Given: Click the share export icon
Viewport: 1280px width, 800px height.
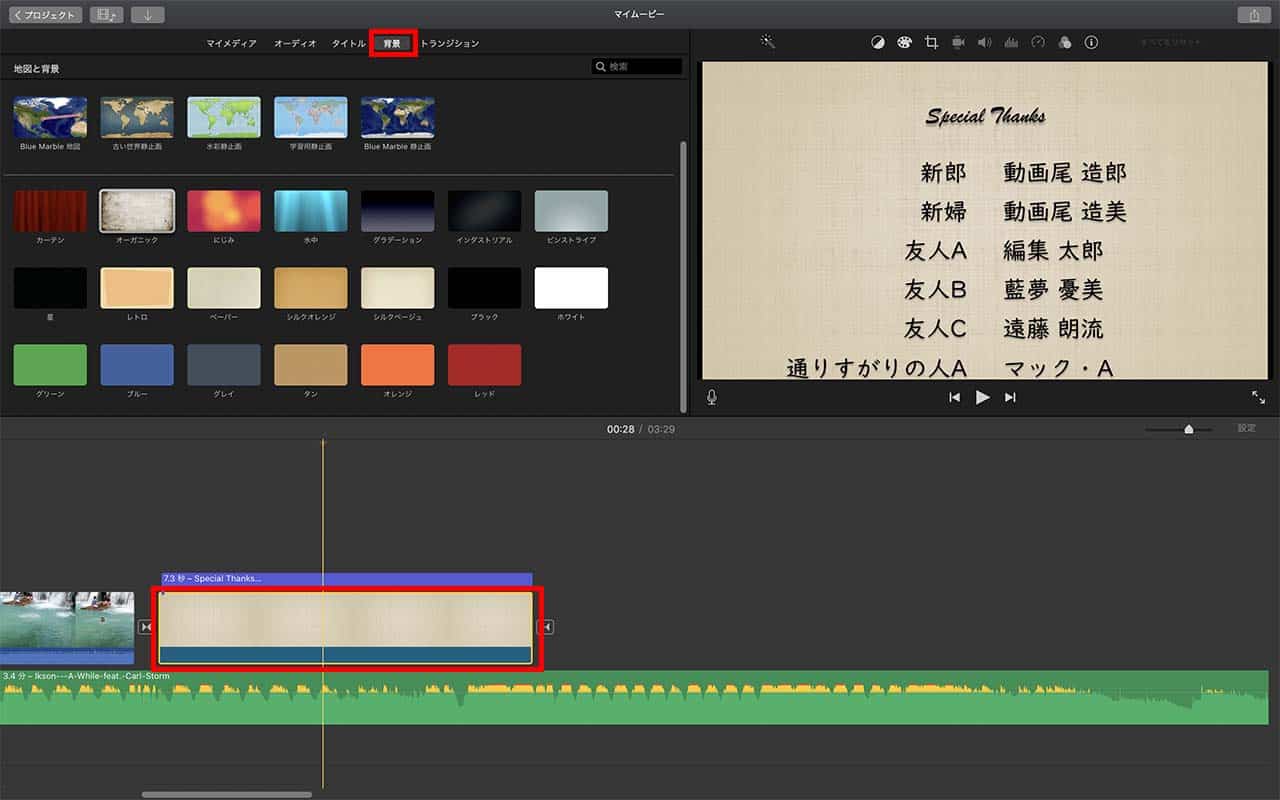Looking at the screenshot, I should click(1253, 15).
